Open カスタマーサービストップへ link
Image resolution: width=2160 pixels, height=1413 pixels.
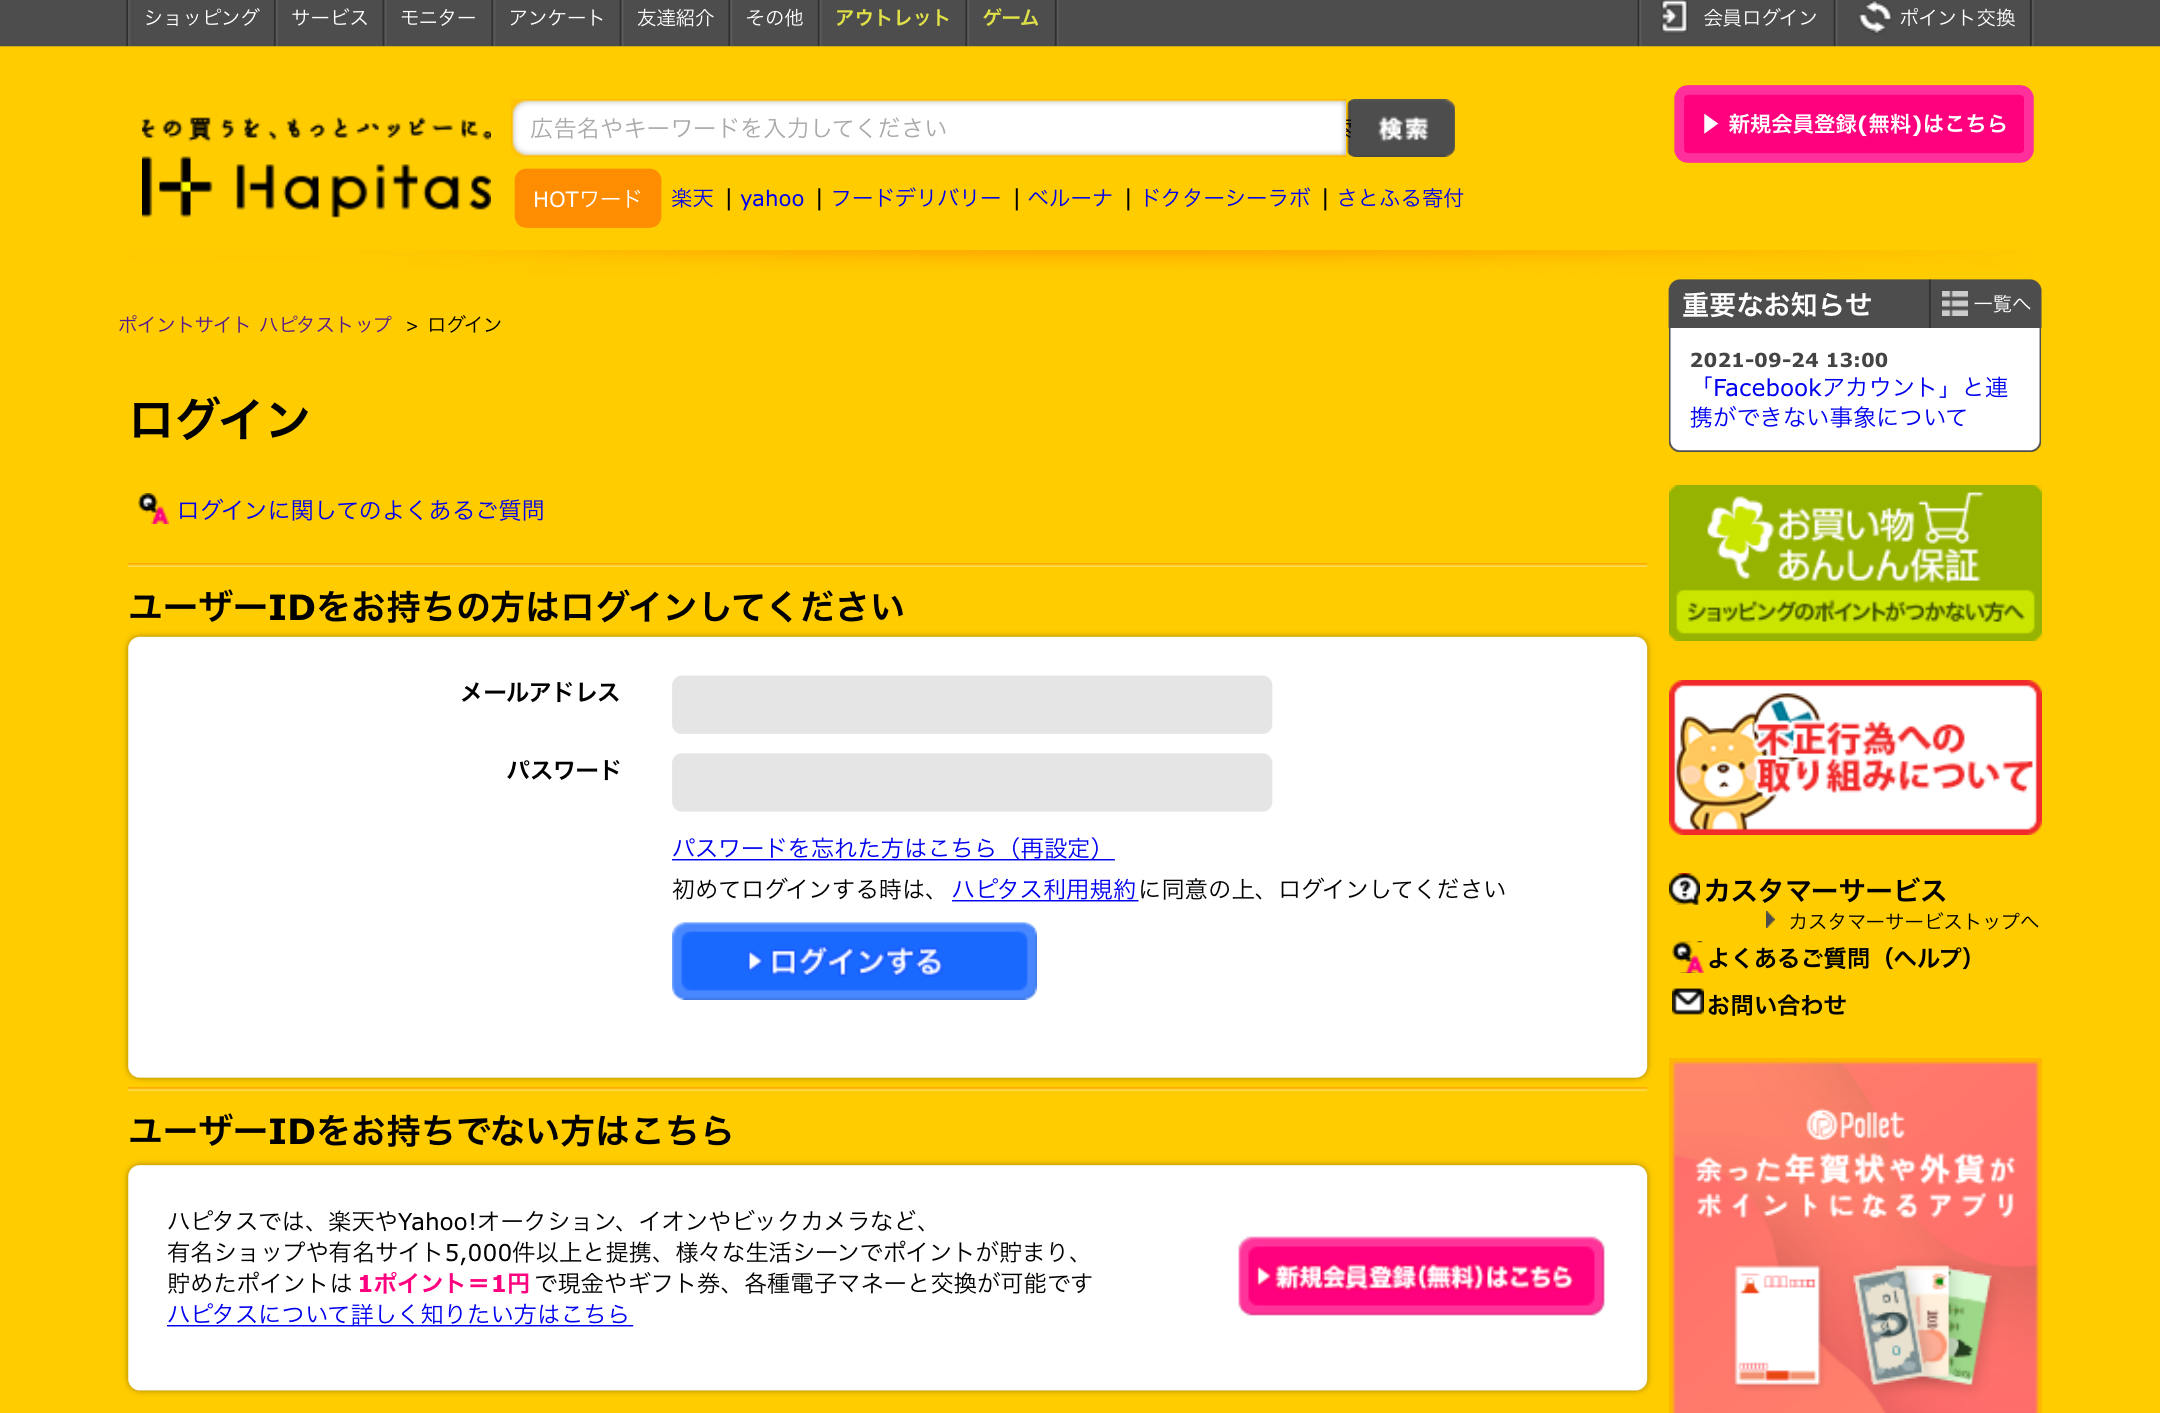(1913, 921)
